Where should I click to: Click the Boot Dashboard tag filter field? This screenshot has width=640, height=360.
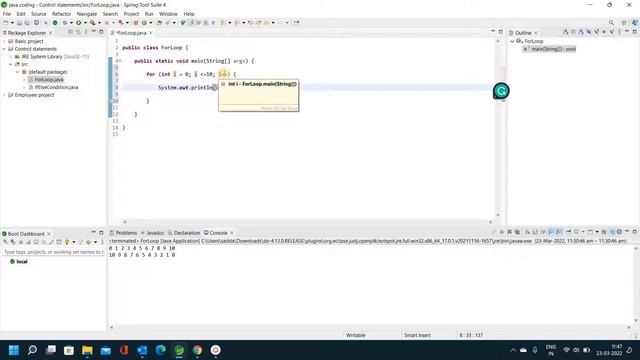(53, 252)
